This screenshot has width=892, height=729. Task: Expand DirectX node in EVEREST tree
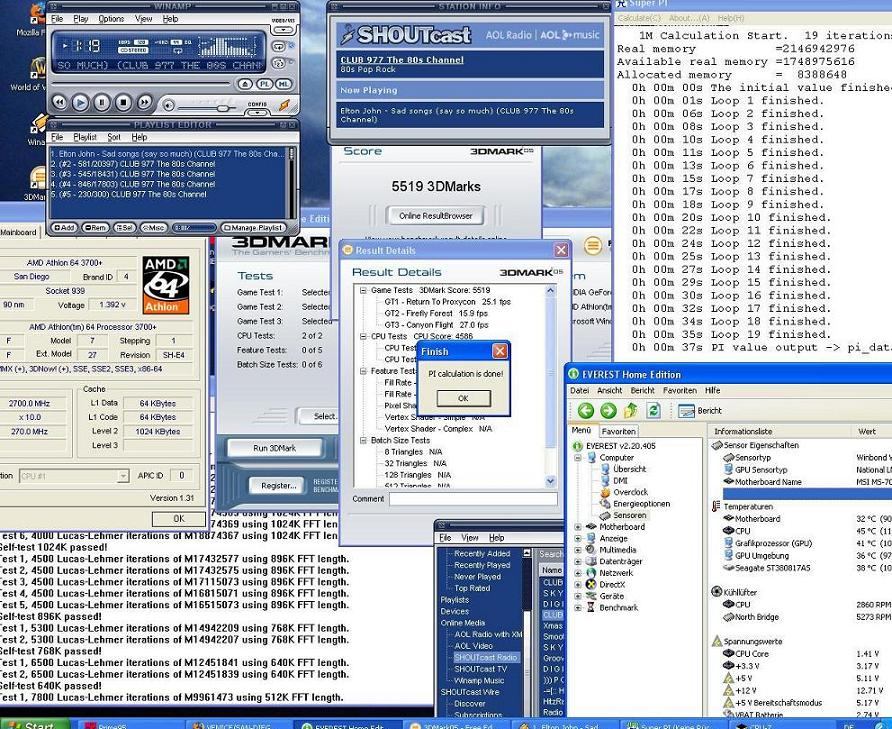tap(578, 584)
